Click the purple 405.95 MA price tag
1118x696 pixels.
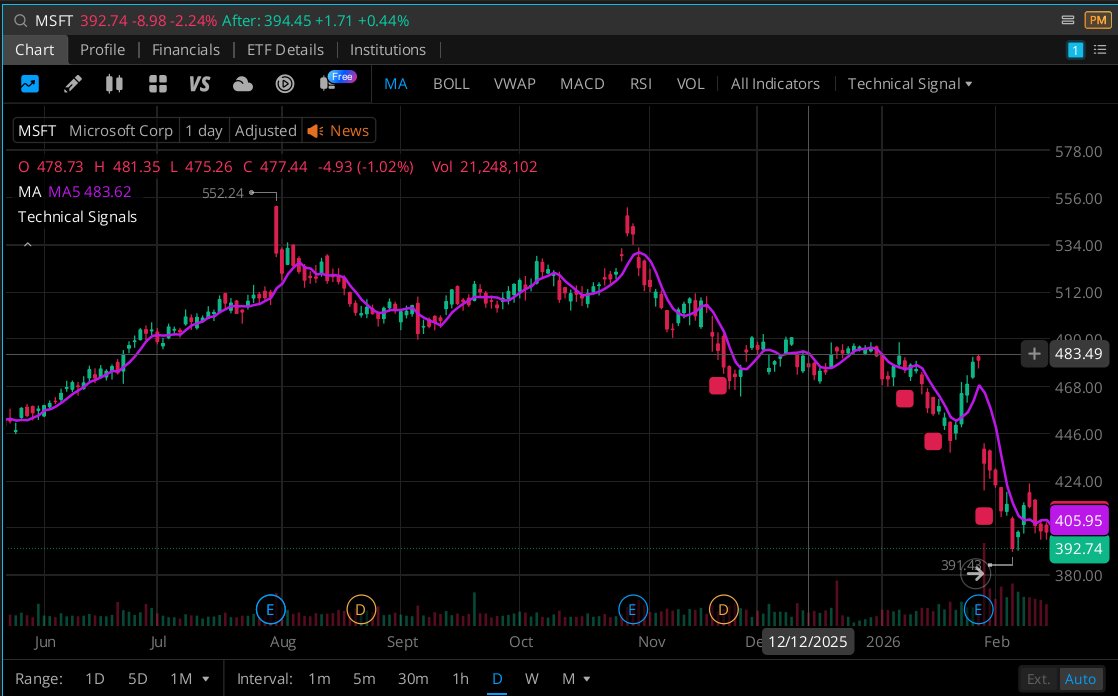[x=1079, y=521]
